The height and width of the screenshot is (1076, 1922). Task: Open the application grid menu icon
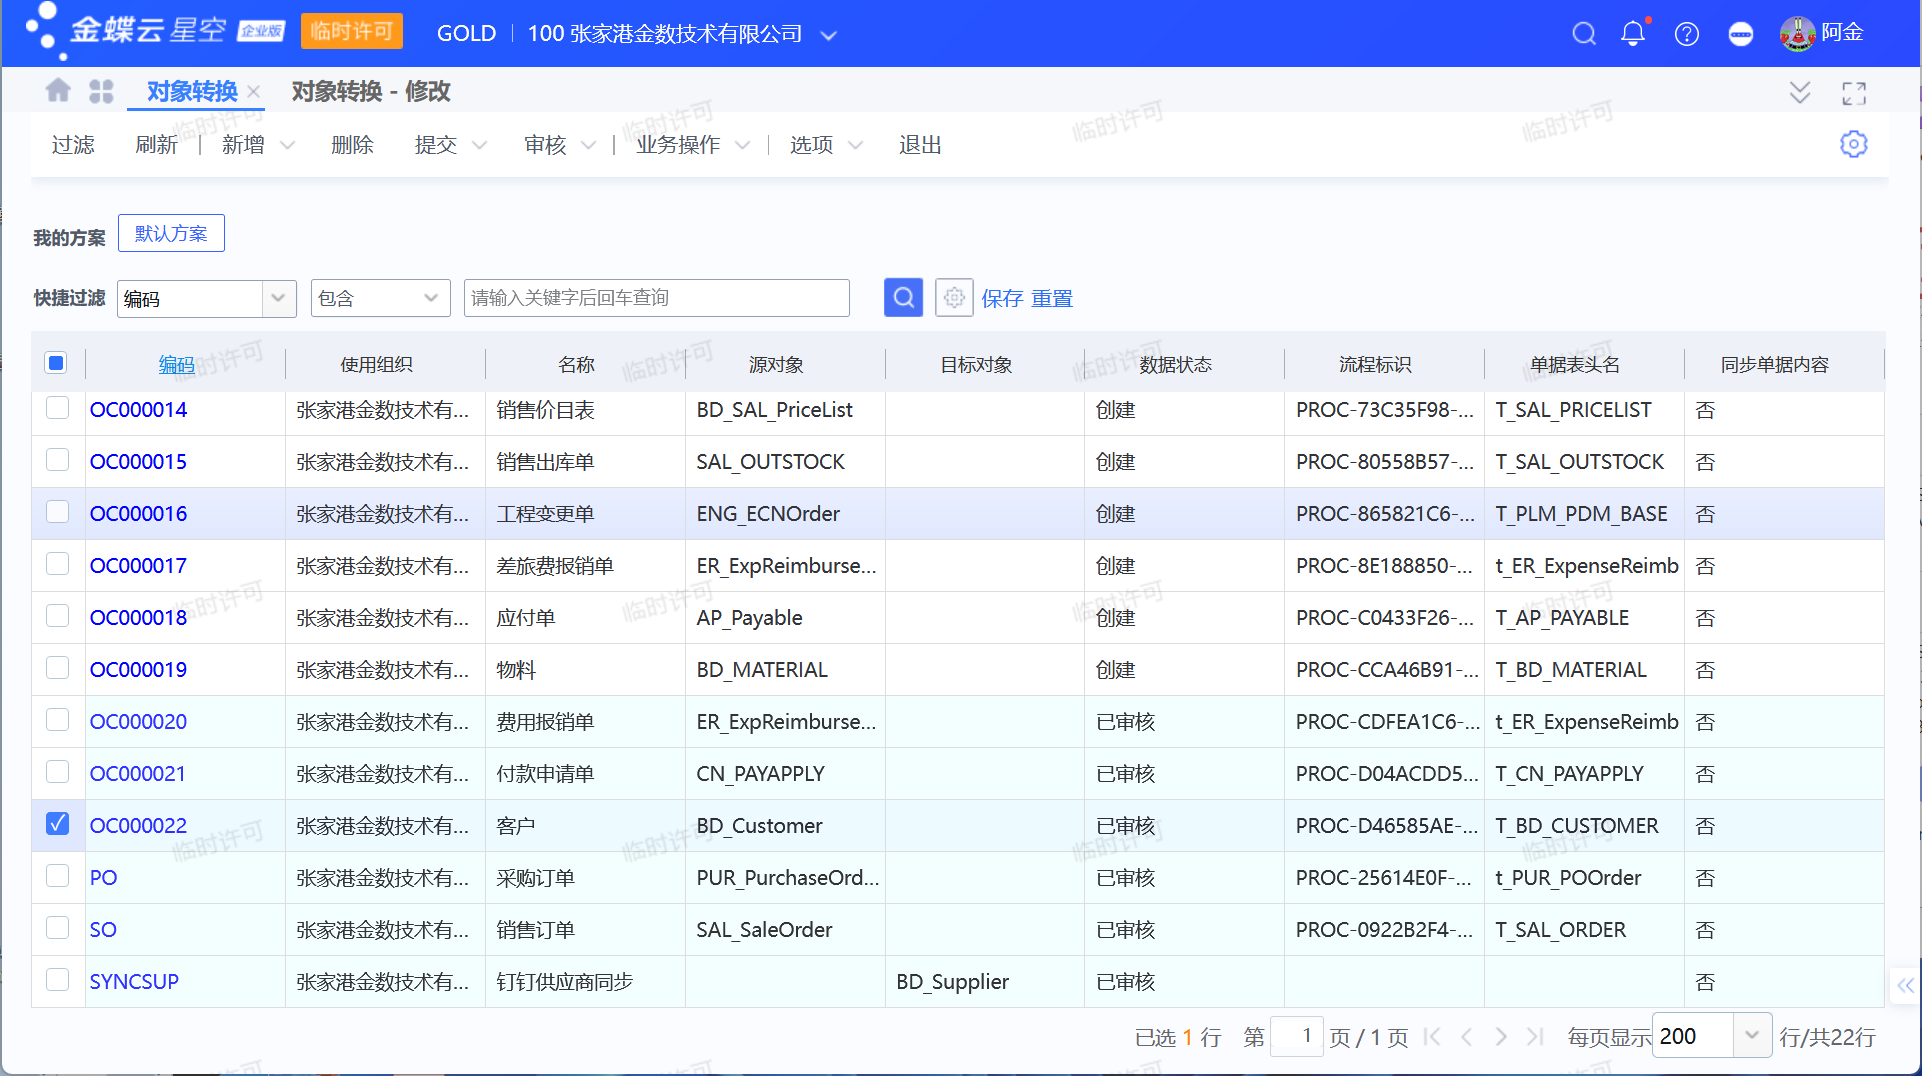pyautogui.click(x=101, y=90)
